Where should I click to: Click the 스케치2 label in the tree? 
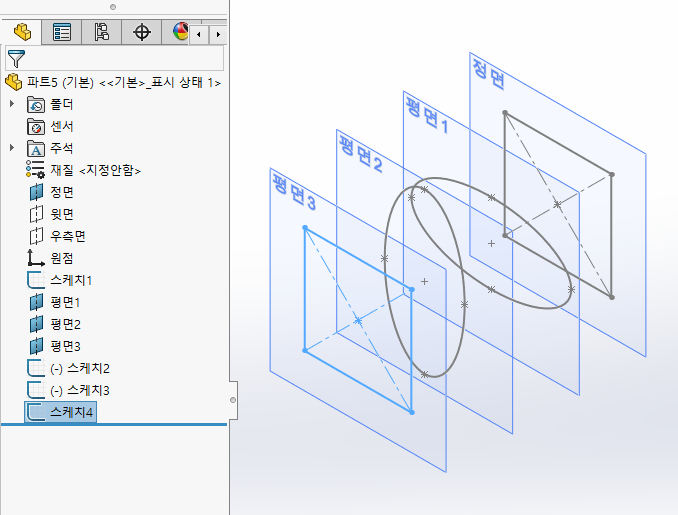[89, 369]
